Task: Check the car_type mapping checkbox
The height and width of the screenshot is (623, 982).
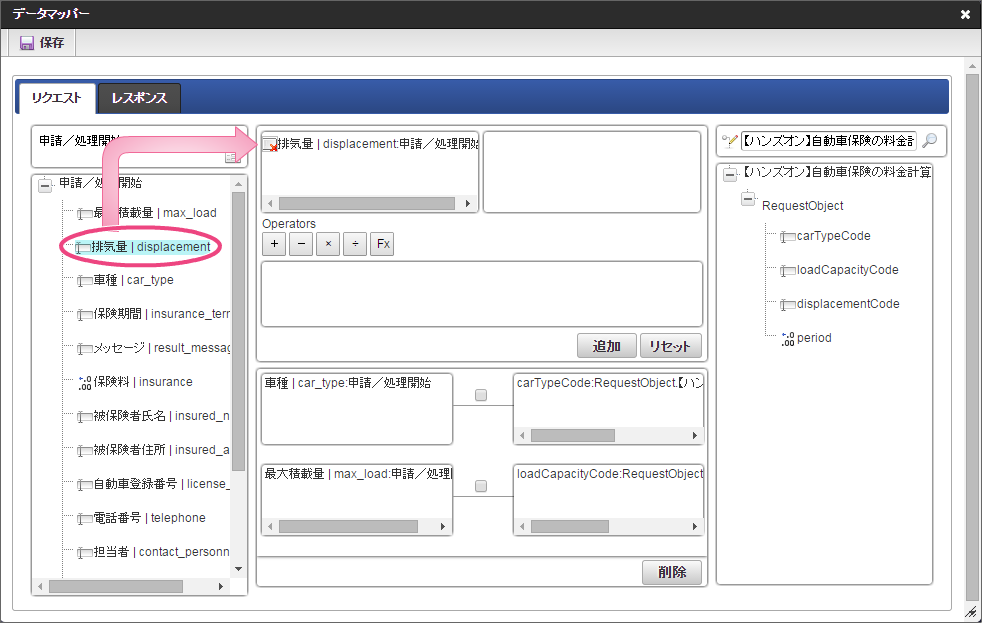Action: pyautogui.click(x=481, y=395)
